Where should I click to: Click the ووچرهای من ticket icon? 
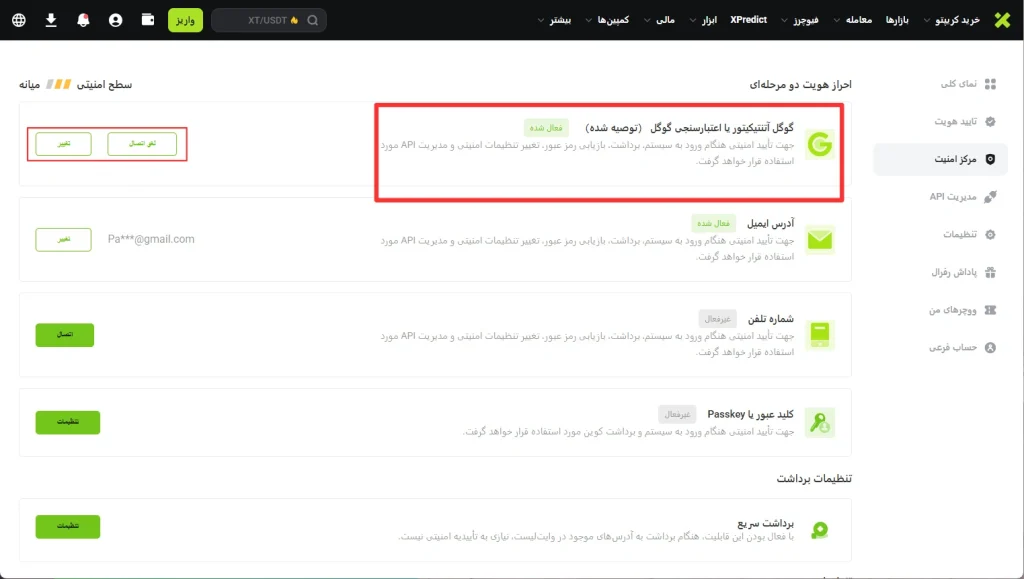point(990,310)
